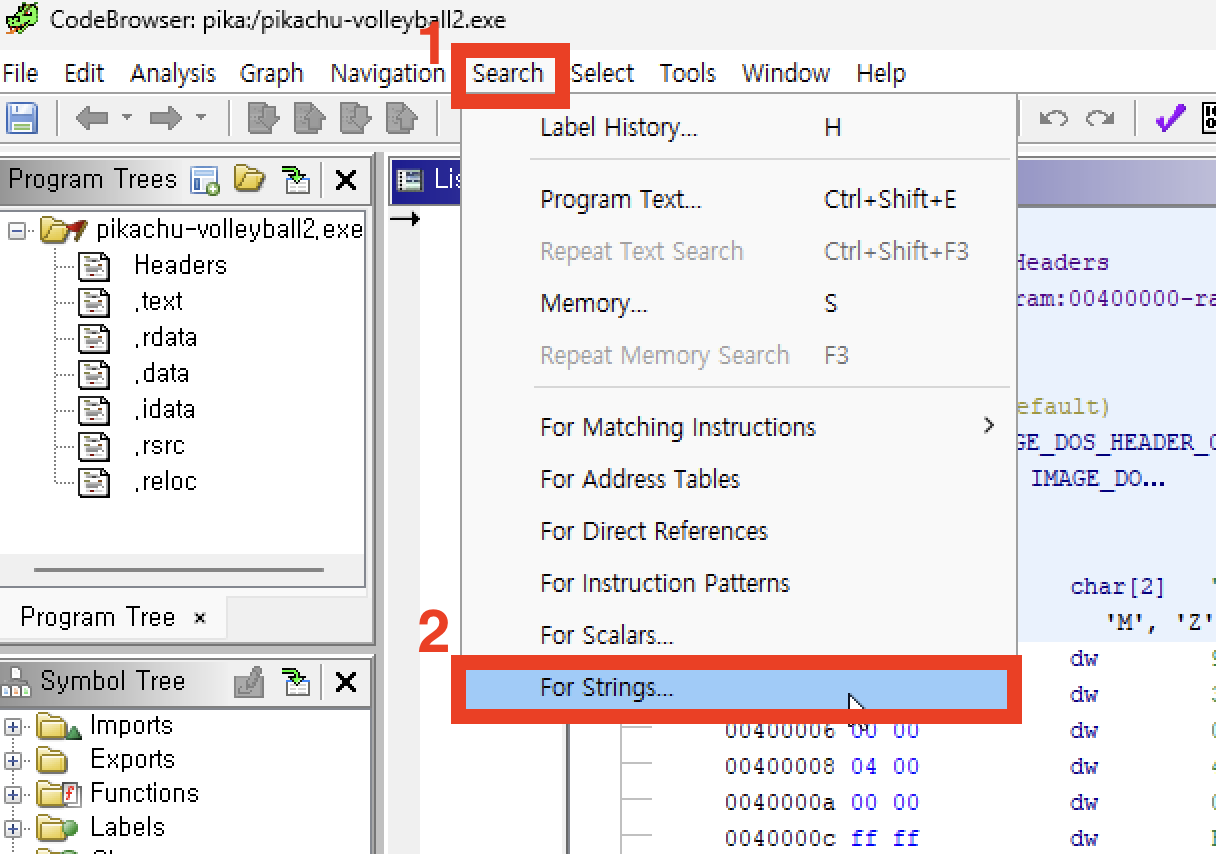1216x854 pixels.
Task: Close the Program Trees panel with its X
Action: click(346, 181)
